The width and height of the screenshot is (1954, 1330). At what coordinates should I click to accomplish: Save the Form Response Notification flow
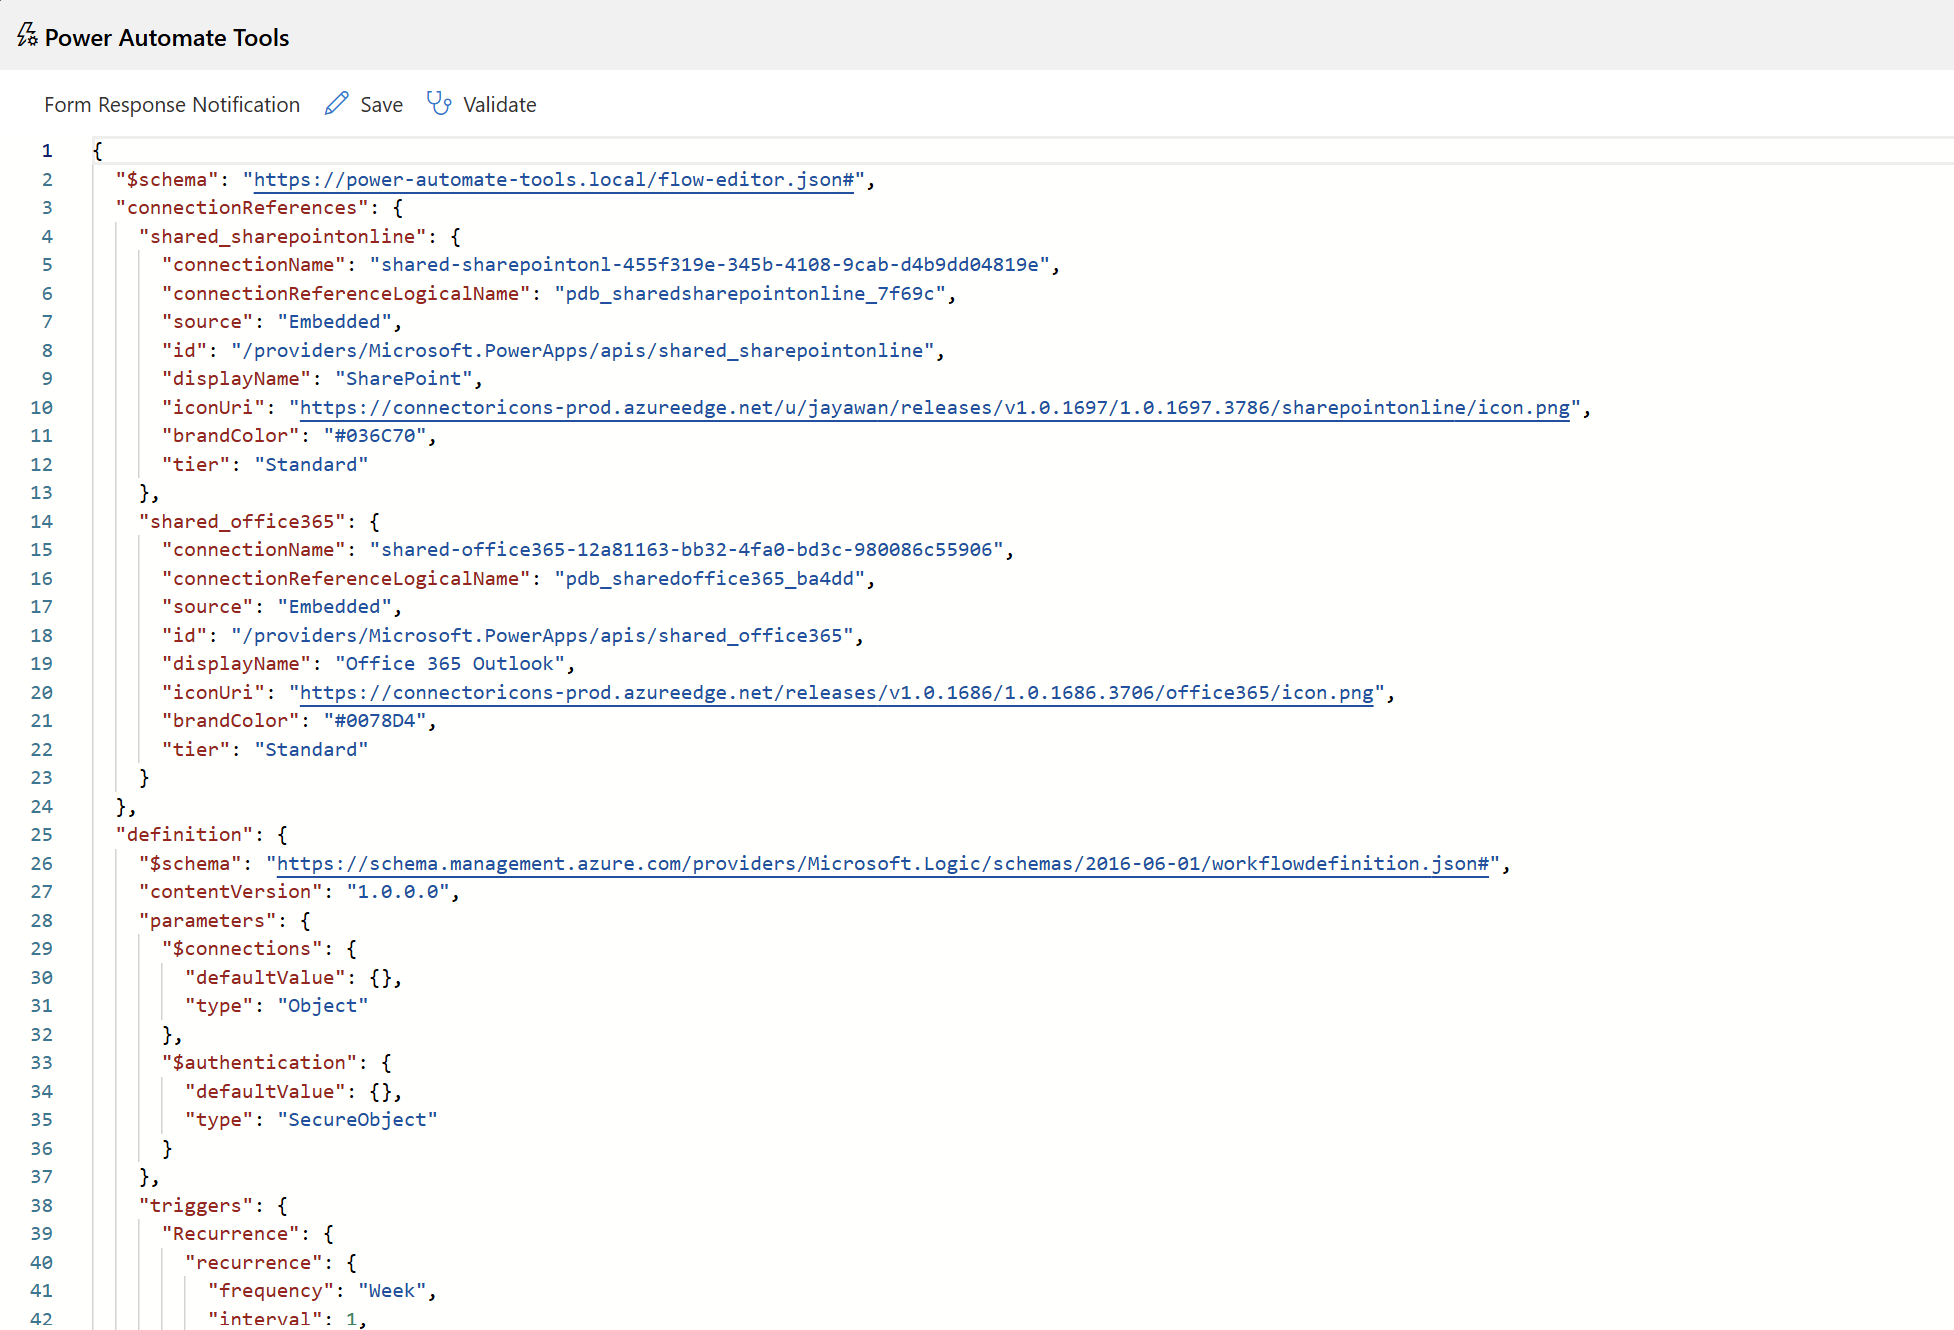click(380, 104)
